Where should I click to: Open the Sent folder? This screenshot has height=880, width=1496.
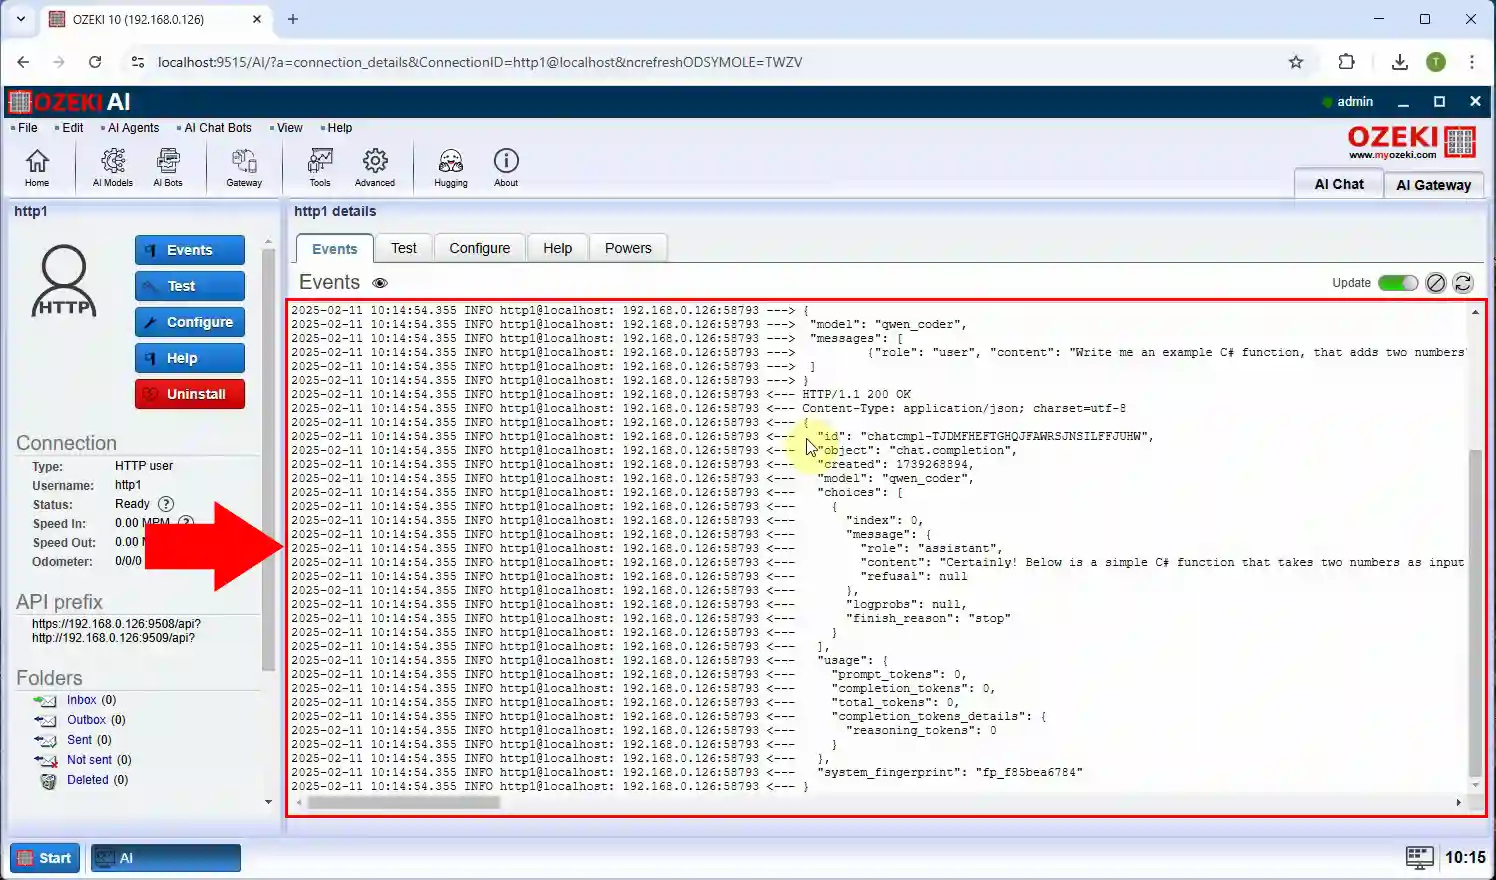click(x=79, y=740)
